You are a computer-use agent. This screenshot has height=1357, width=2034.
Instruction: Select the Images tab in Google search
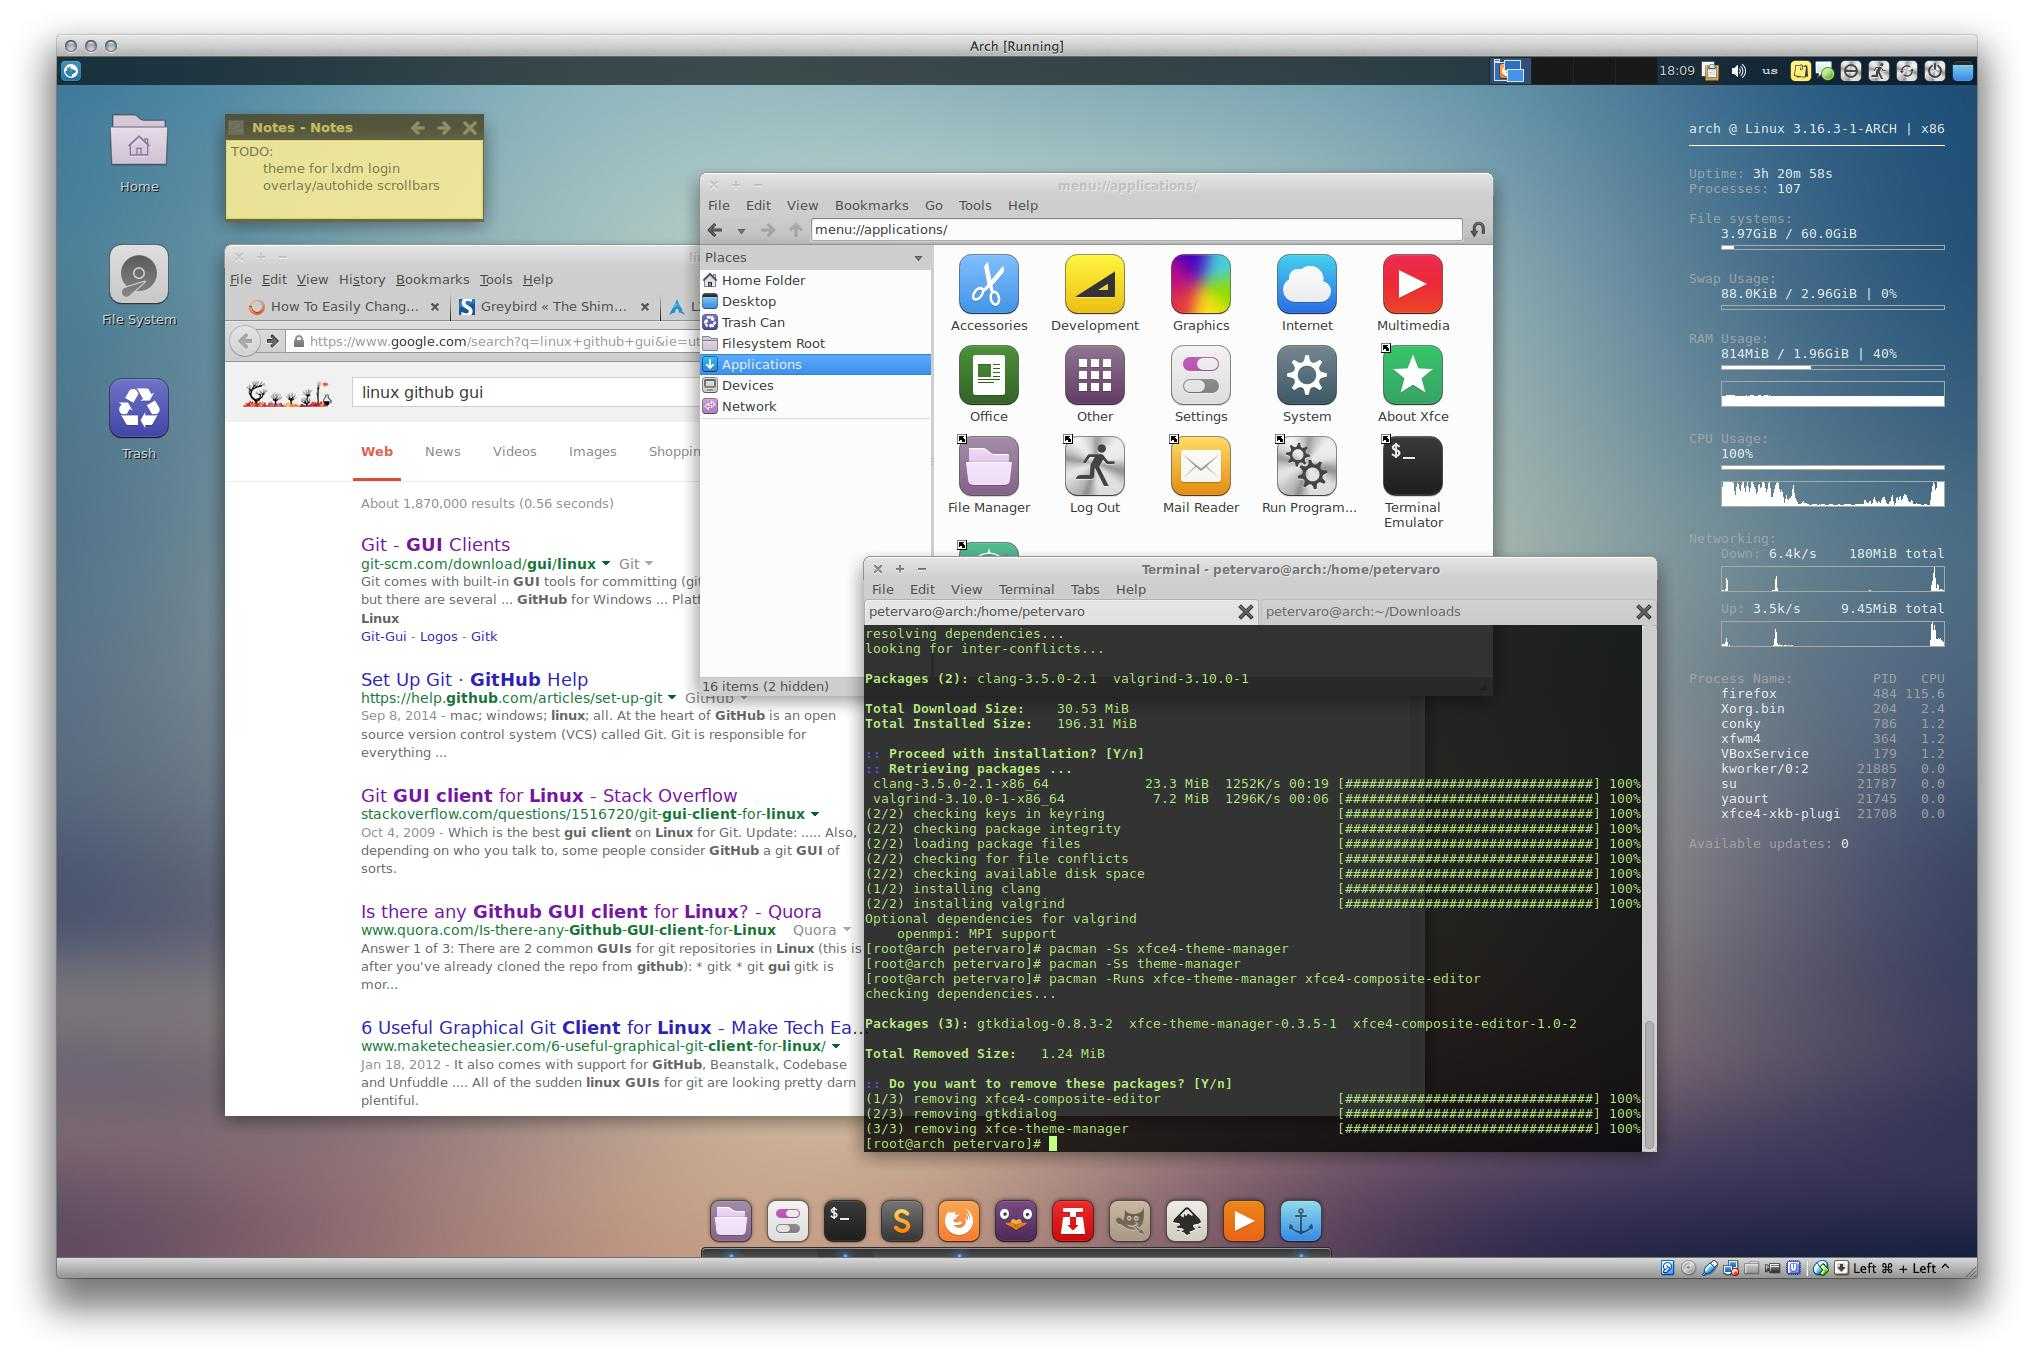592,452
